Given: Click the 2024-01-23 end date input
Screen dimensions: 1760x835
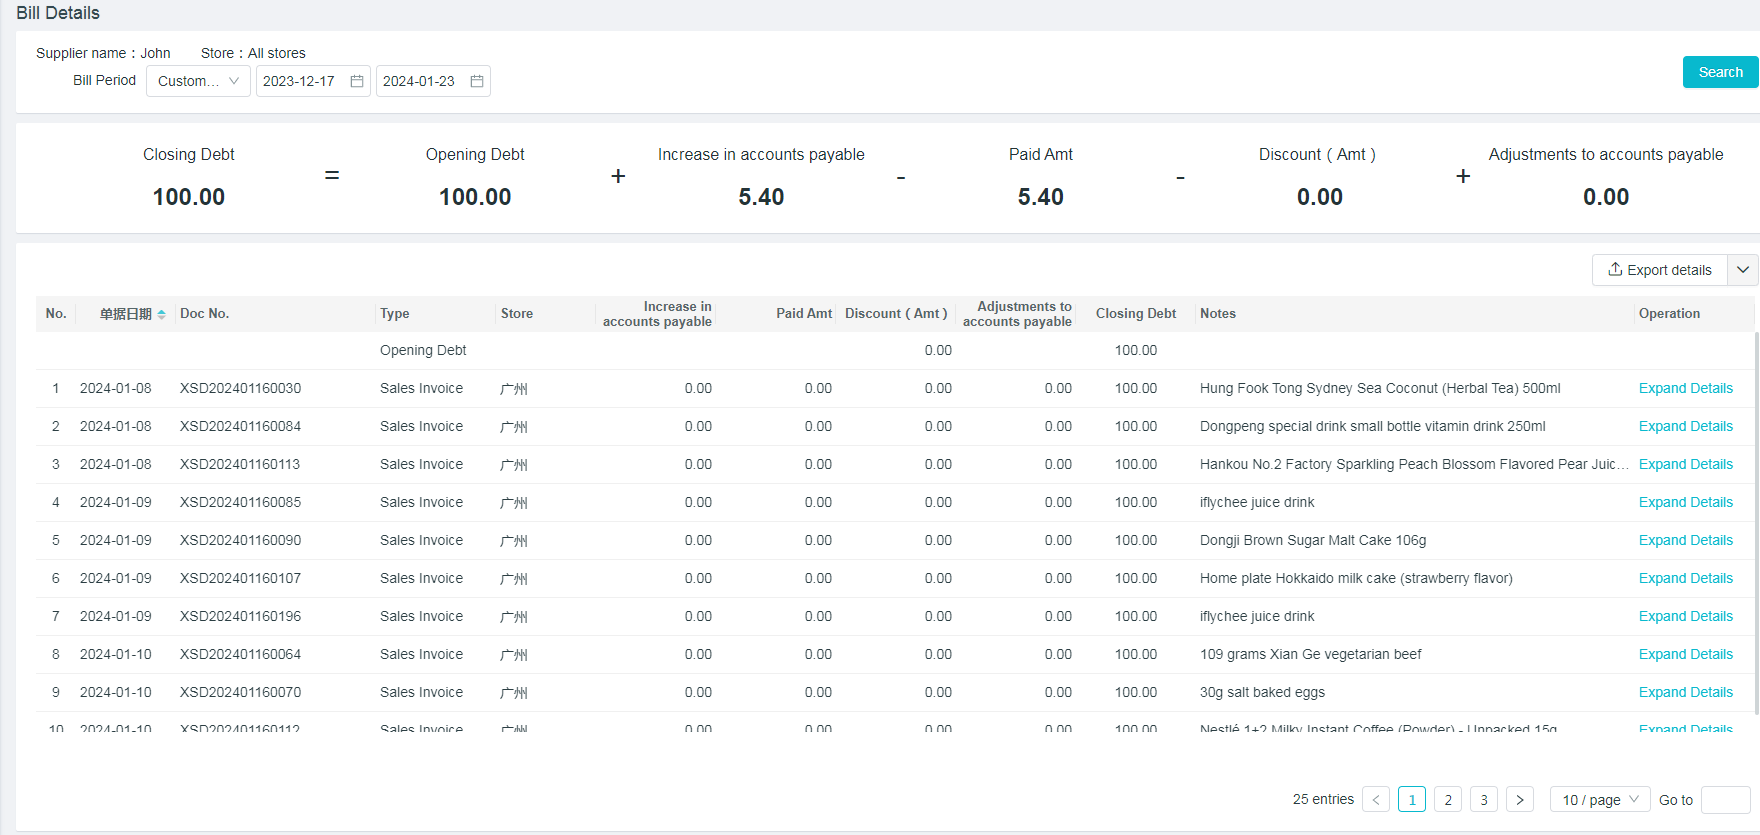Looking at the screenshot, I should [420, 81].
